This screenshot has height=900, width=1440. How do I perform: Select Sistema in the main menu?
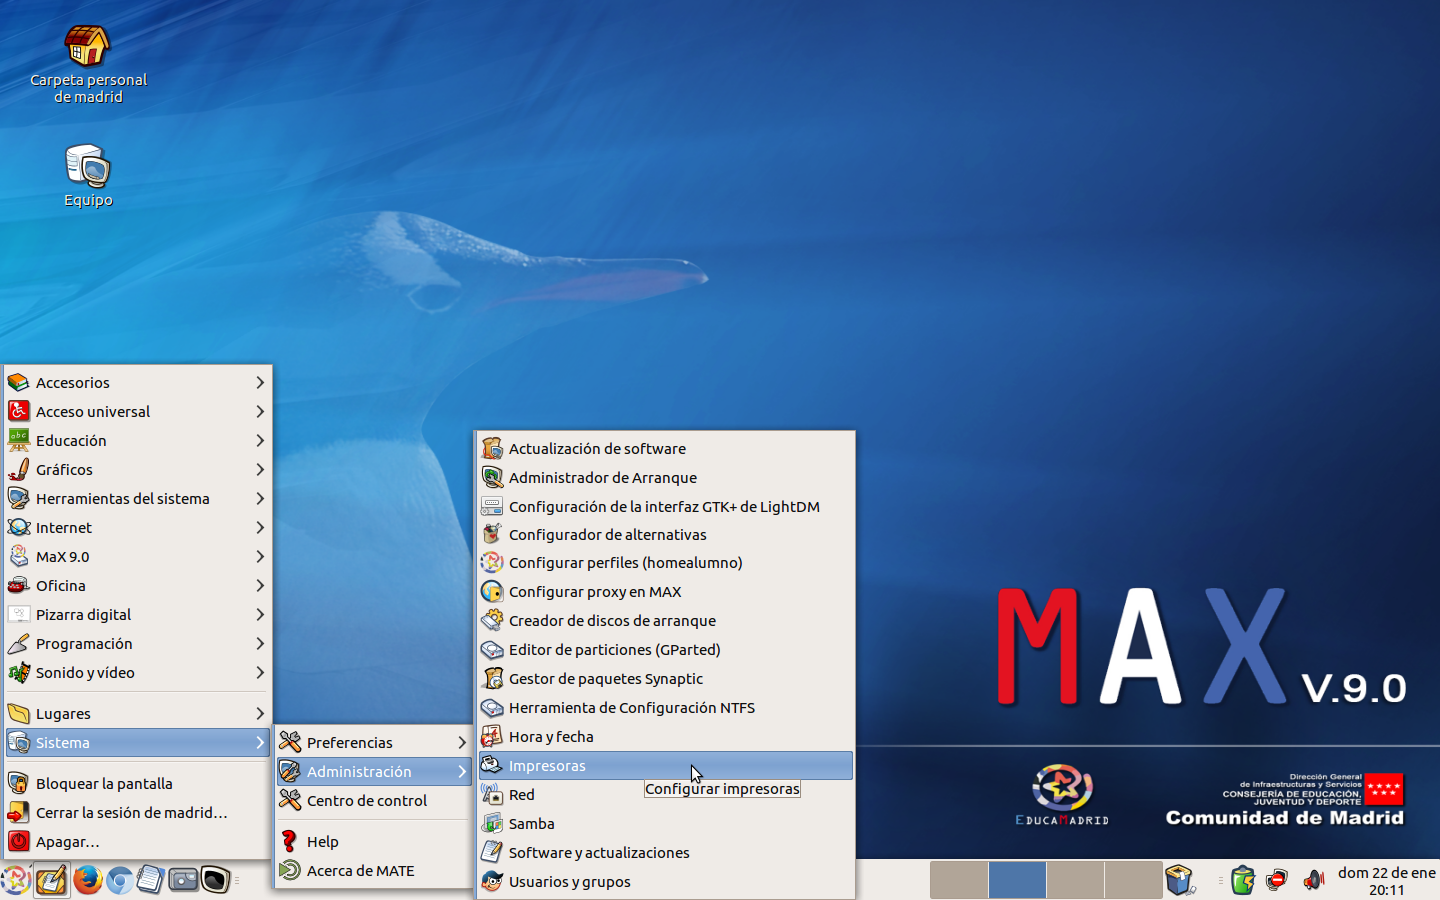(137, 743)
